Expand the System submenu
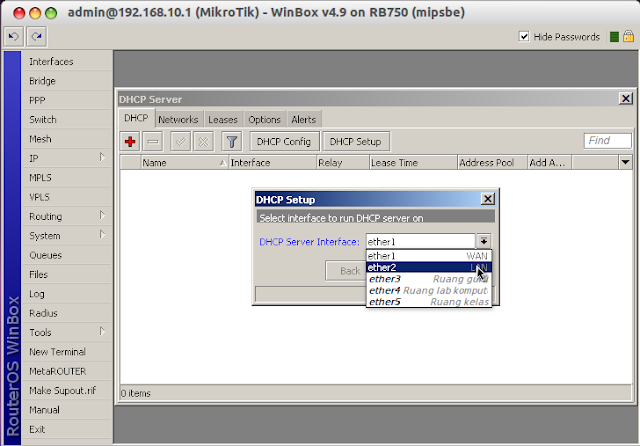 [x=102, y=235]
